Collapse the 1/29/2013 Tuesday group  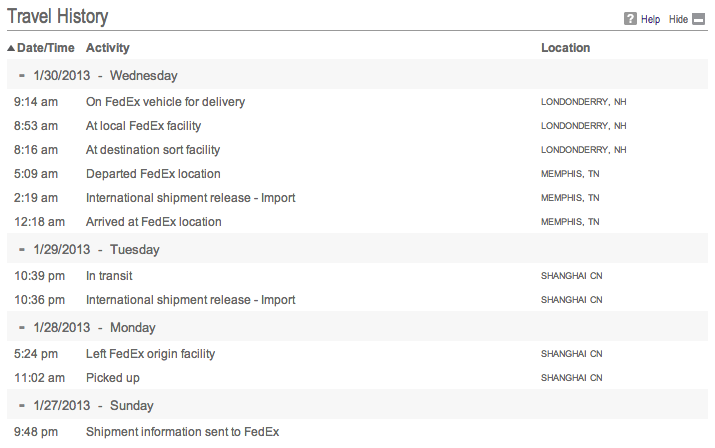pyautogui.click(x=22, y=249)
